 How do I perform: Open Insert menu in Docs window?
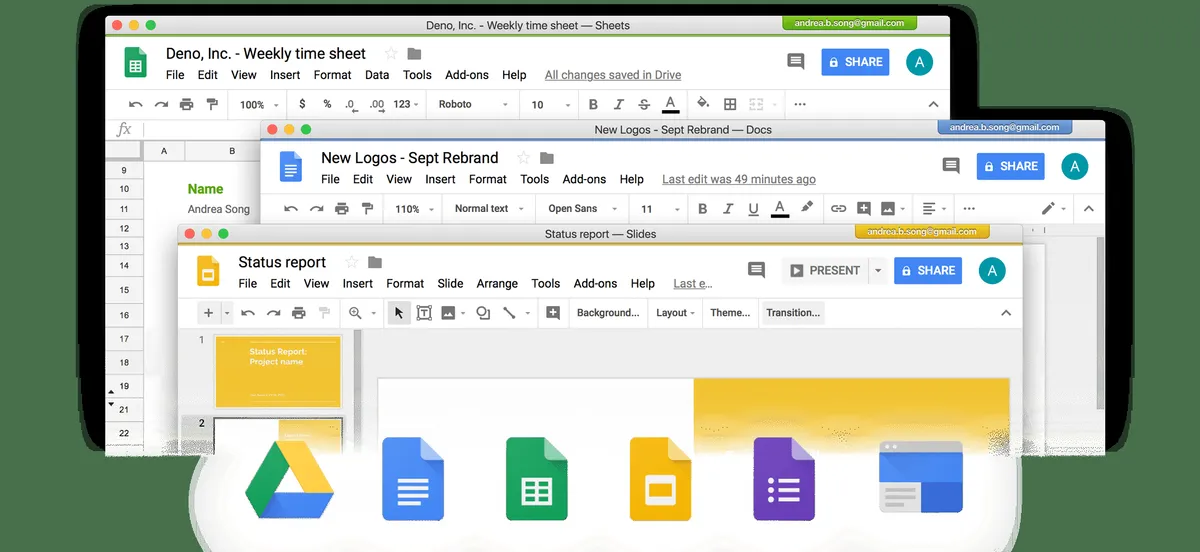pos(440,179)
